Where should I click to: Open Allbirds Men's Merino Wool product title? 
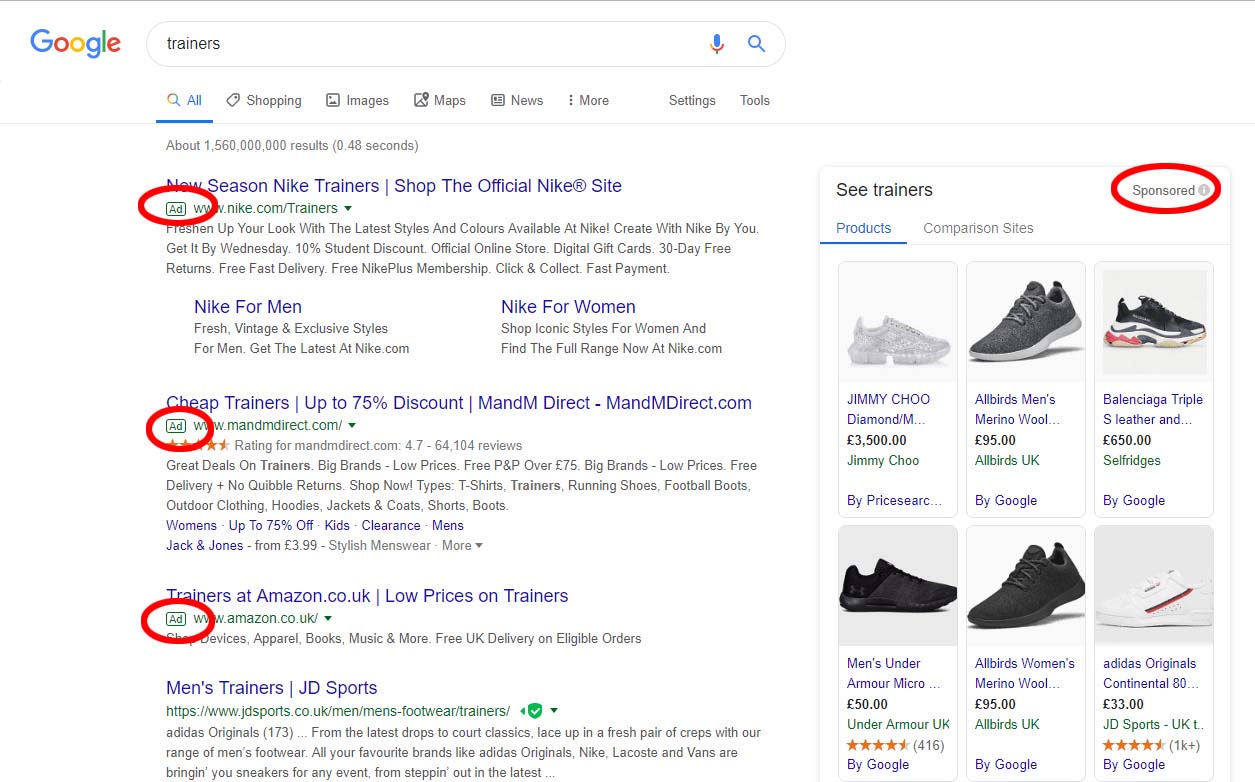[1017, 409]
